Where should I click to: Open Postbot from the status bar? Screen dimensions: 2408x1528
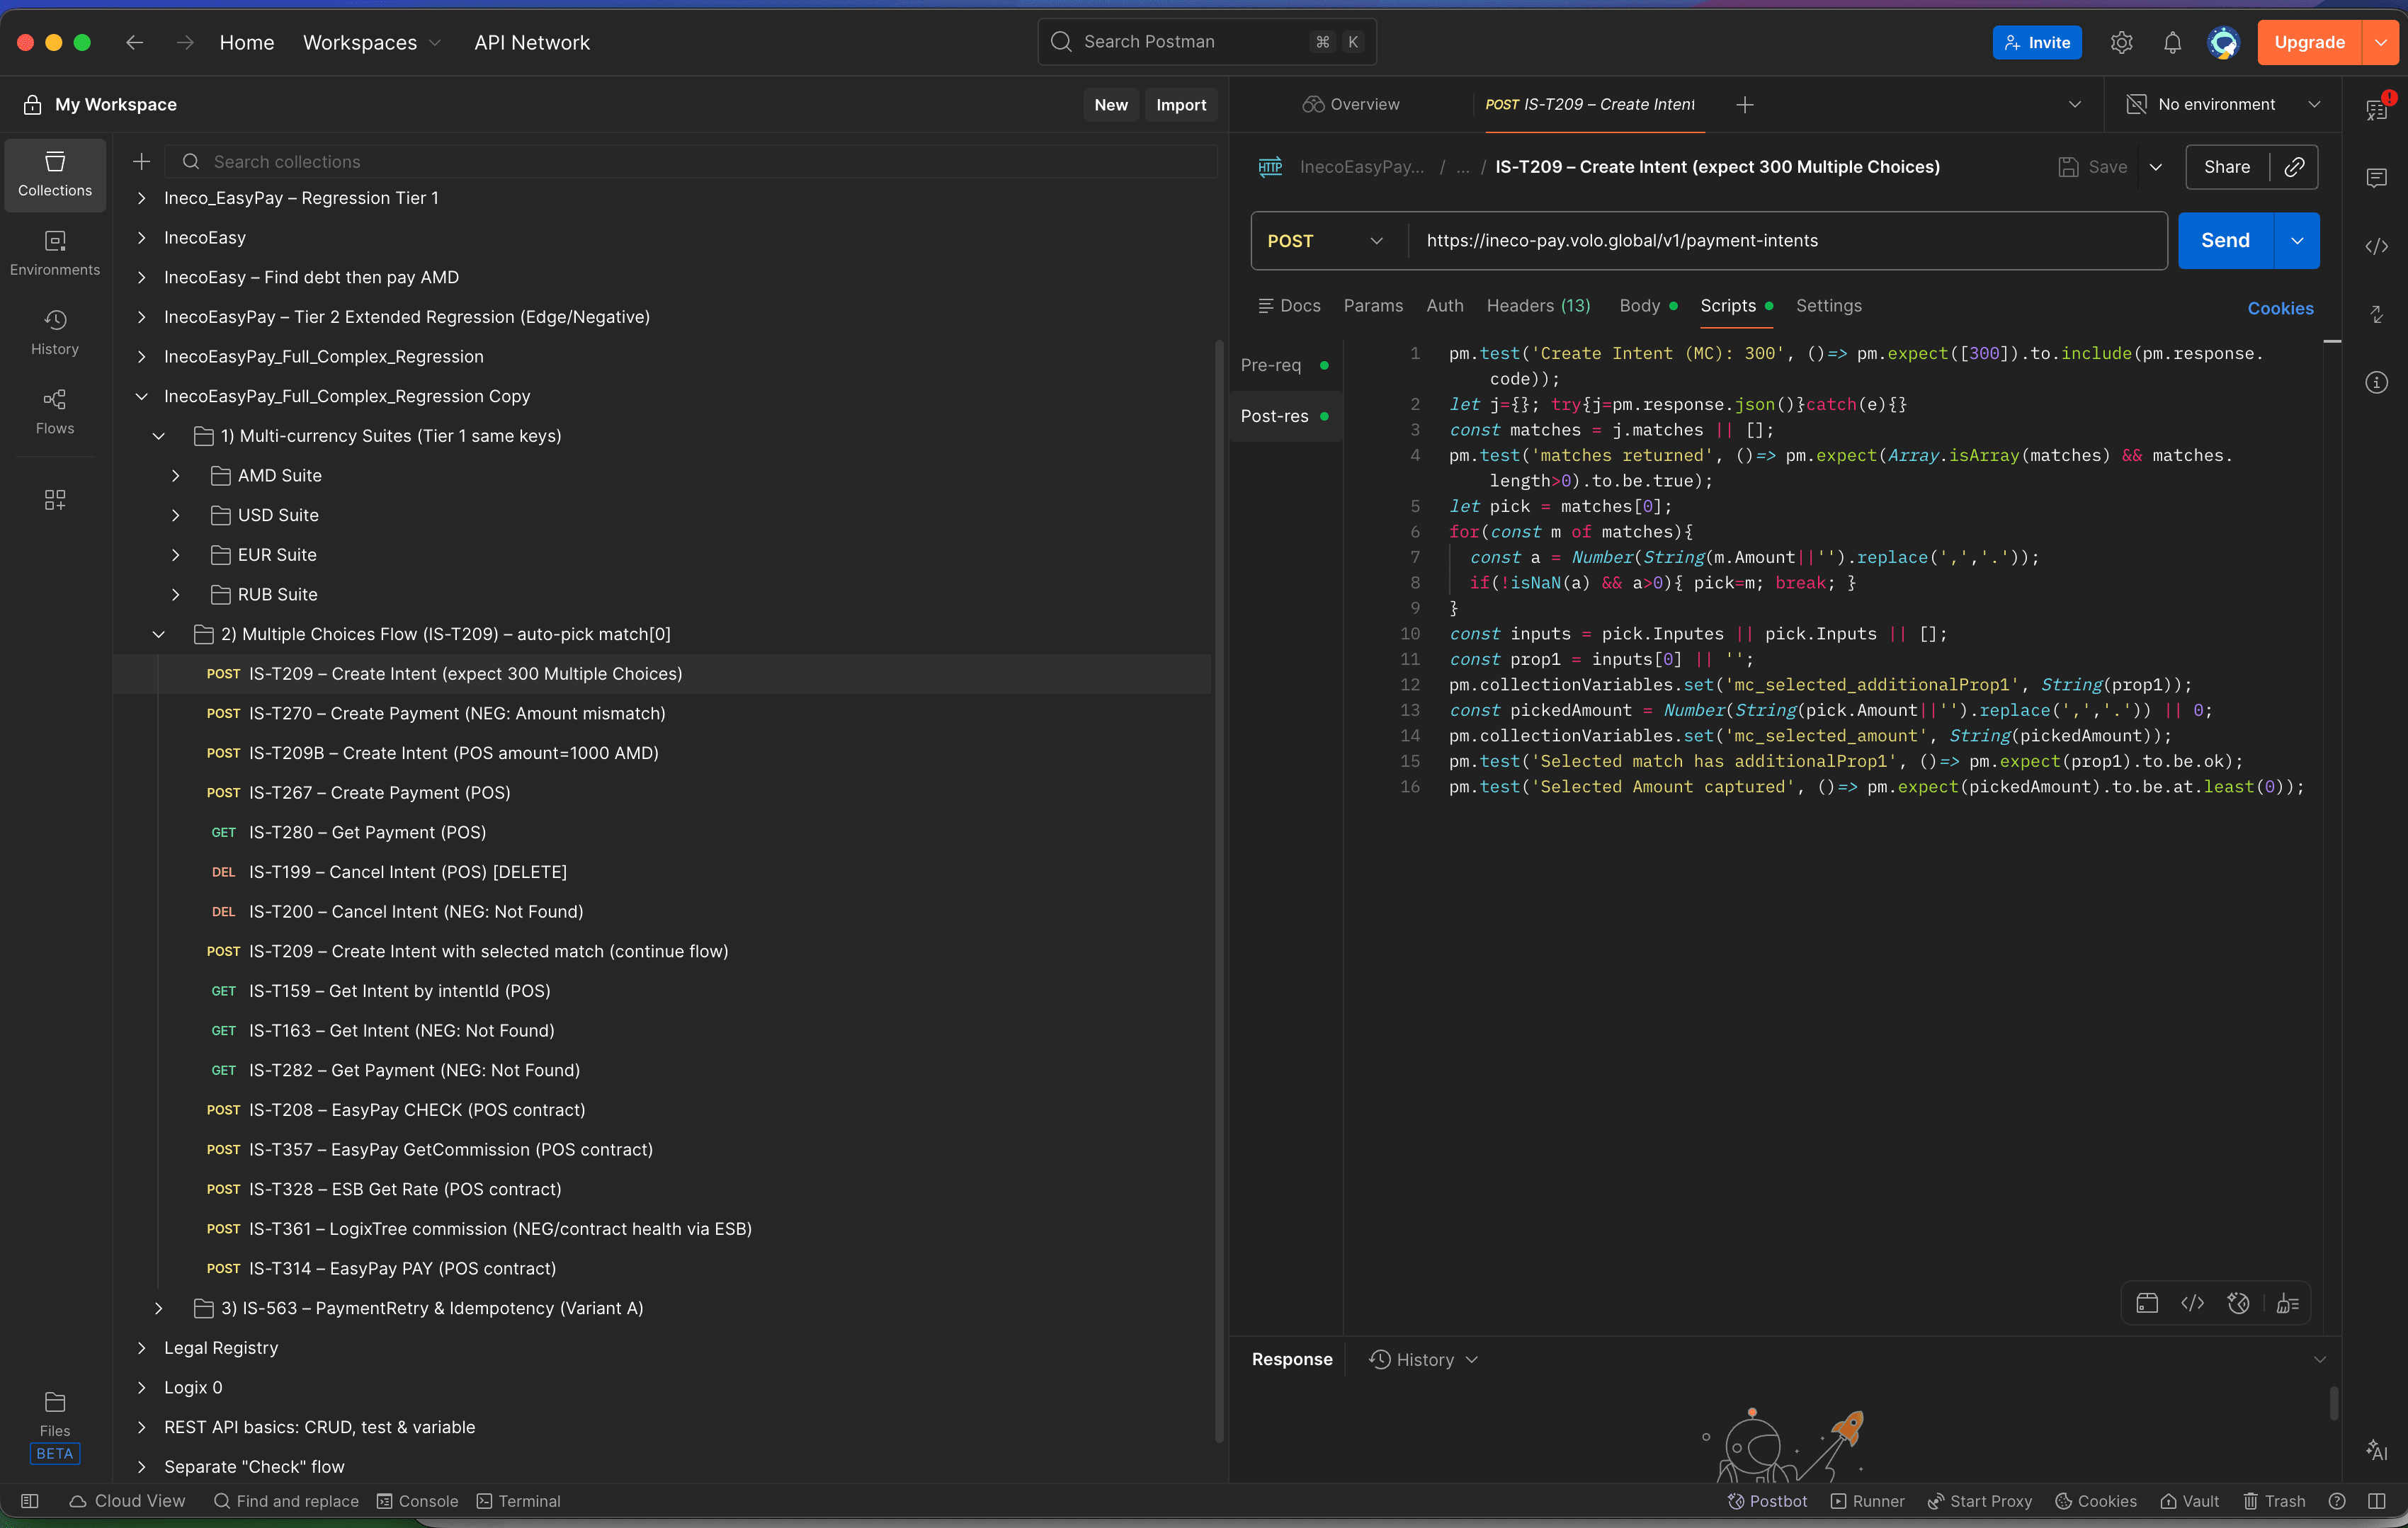[x=1767, y=1500]
